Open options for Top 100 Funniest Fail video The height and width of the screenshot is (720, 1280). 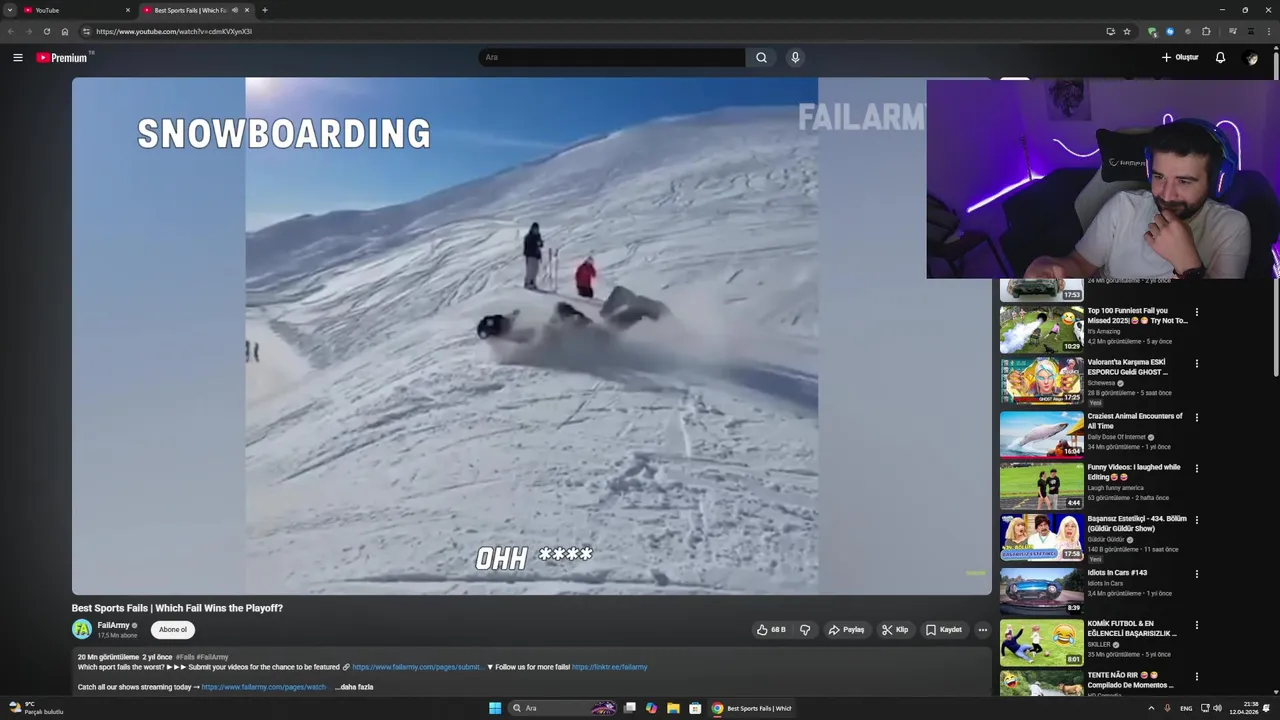click(x=1196, y=312)
